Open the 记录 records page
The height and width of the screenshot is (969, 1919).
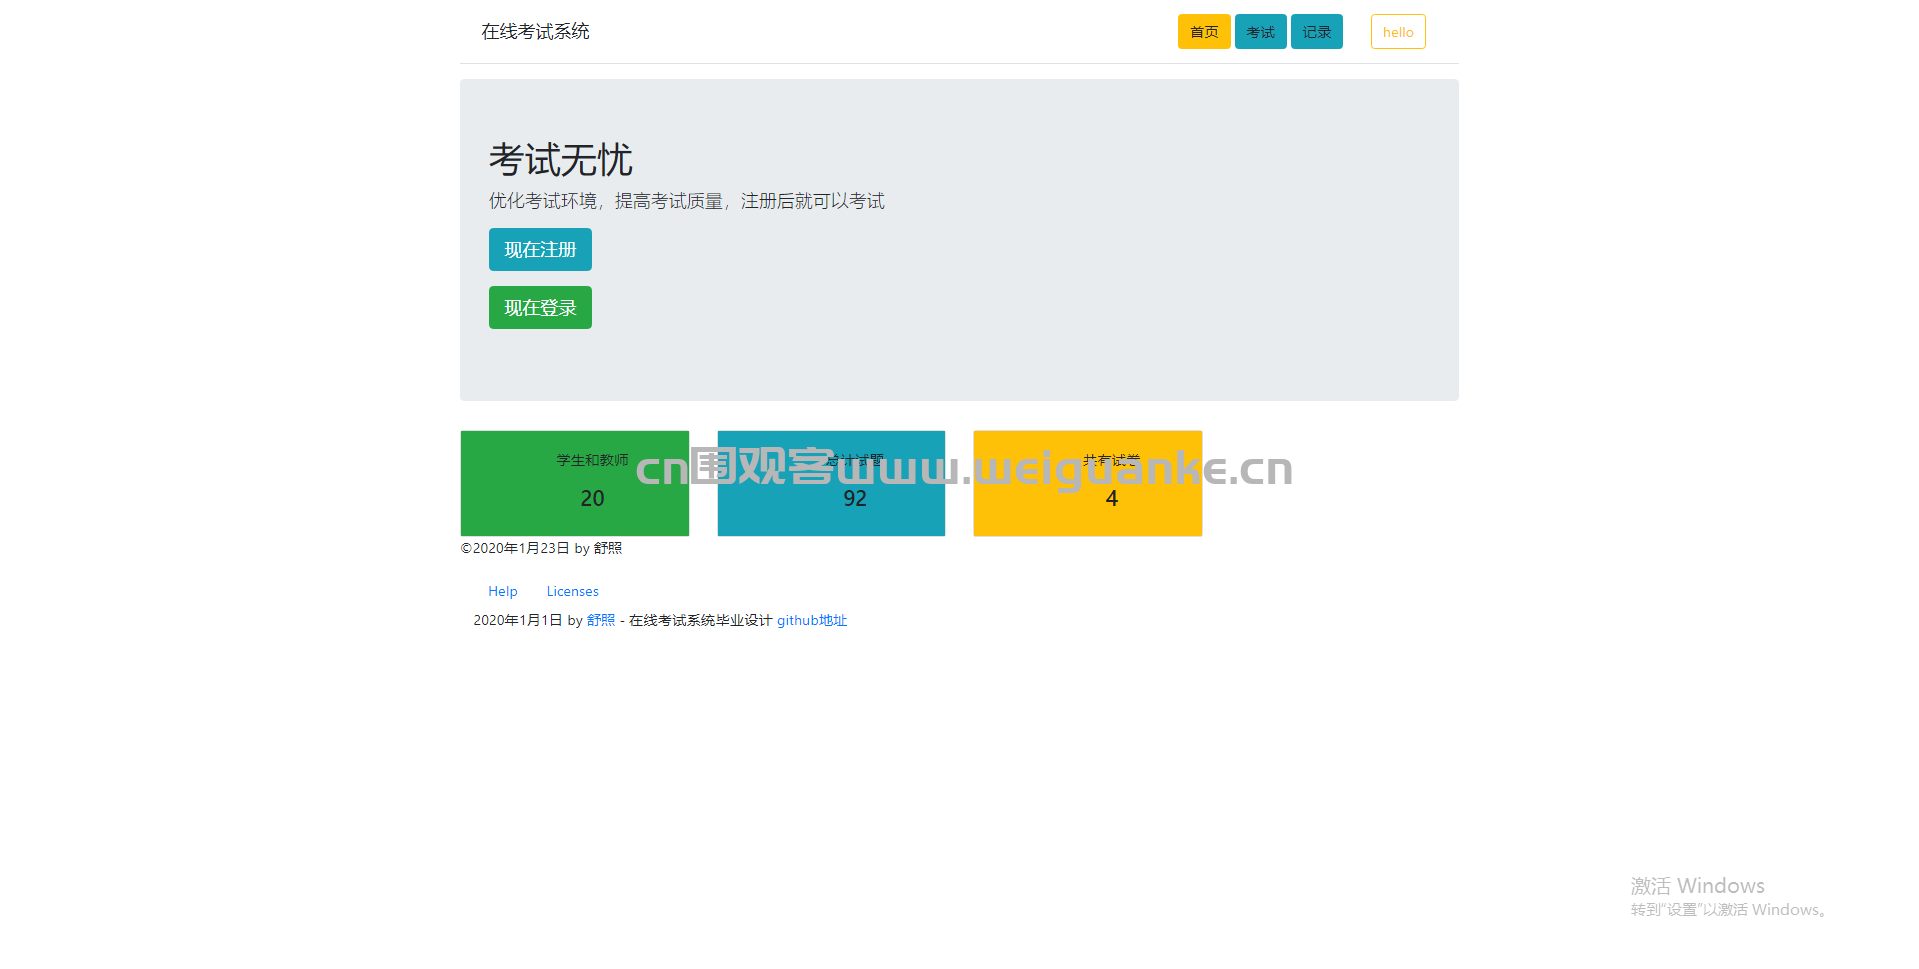1316,32
